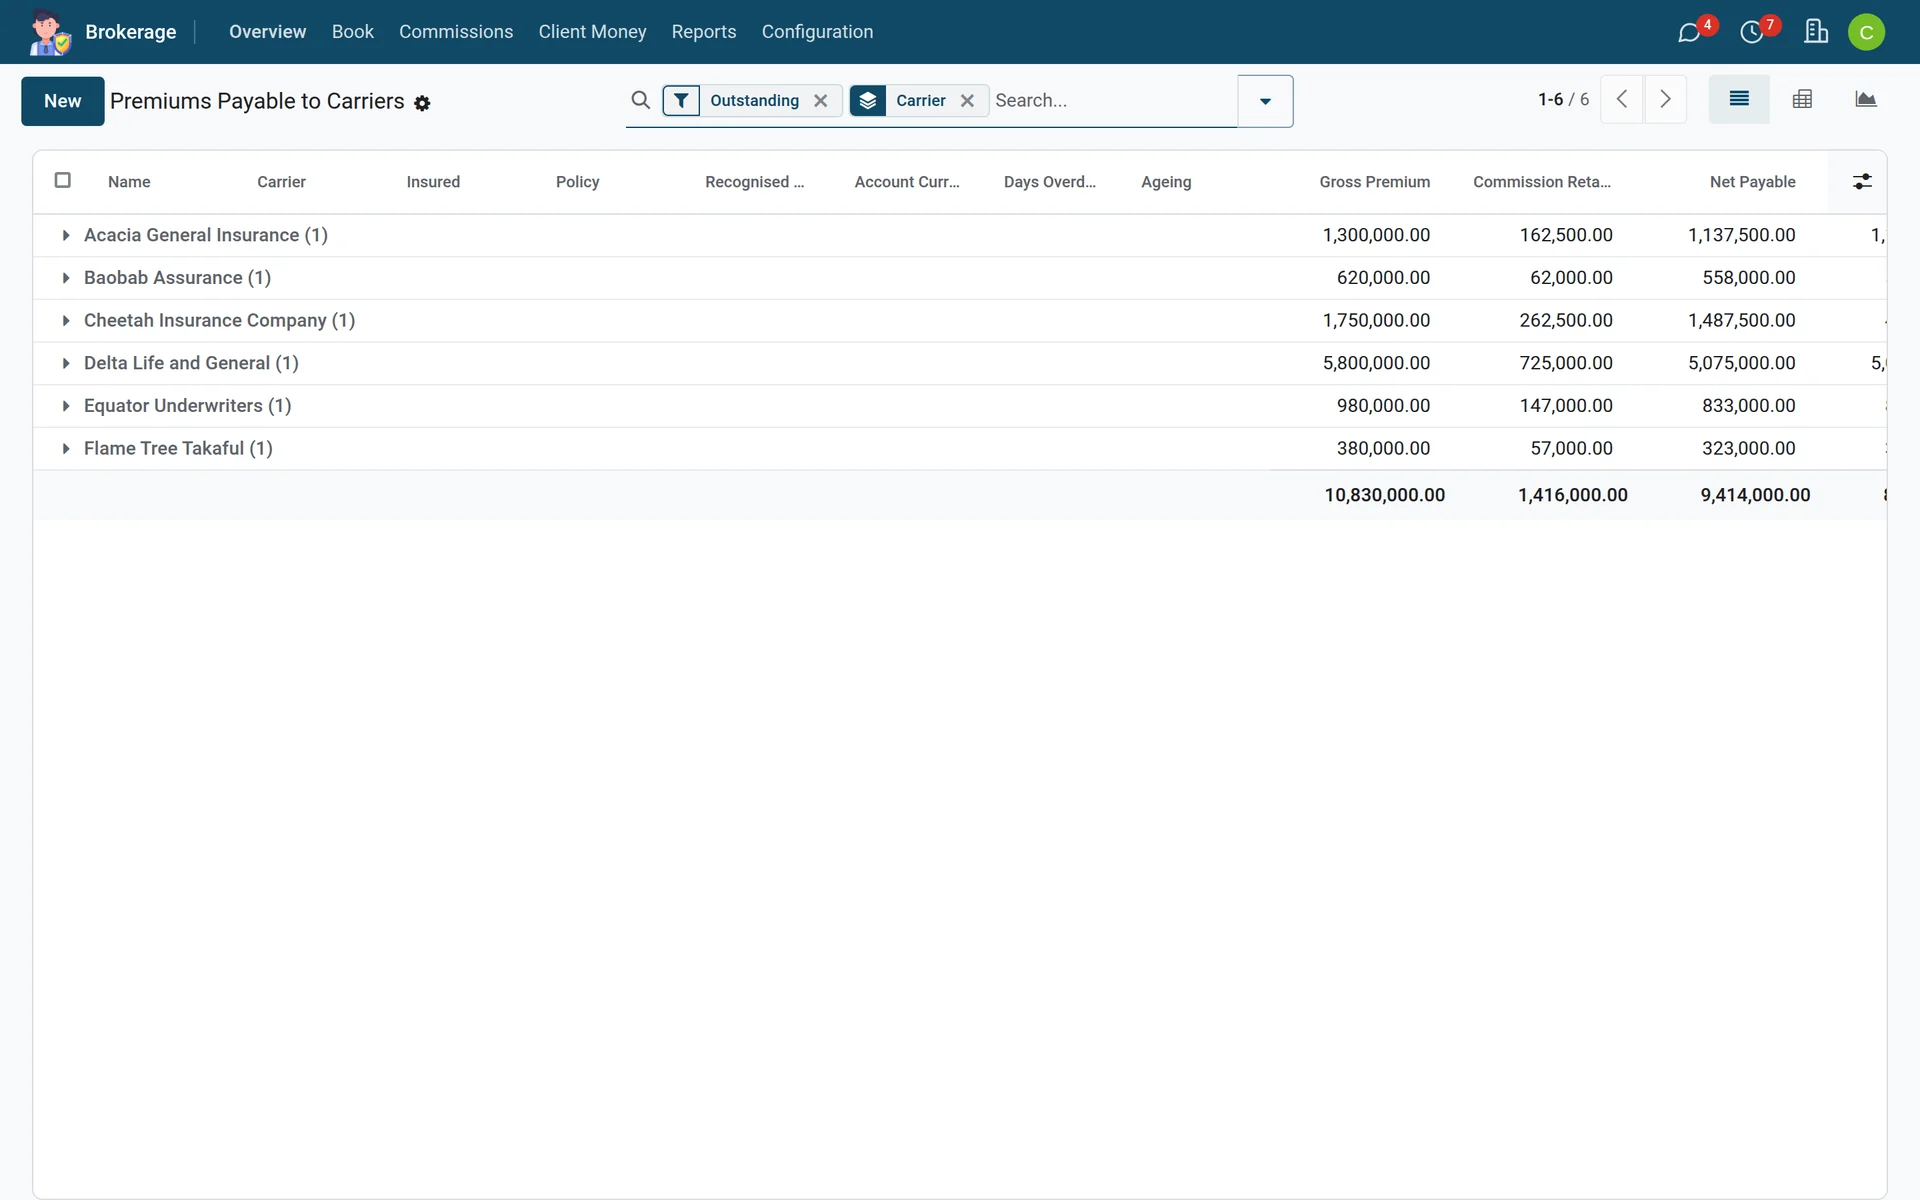This screenshot has width=1920, height=1200.
Task: Click the Carrier group-by layers icon
Action: coord(868,100)
